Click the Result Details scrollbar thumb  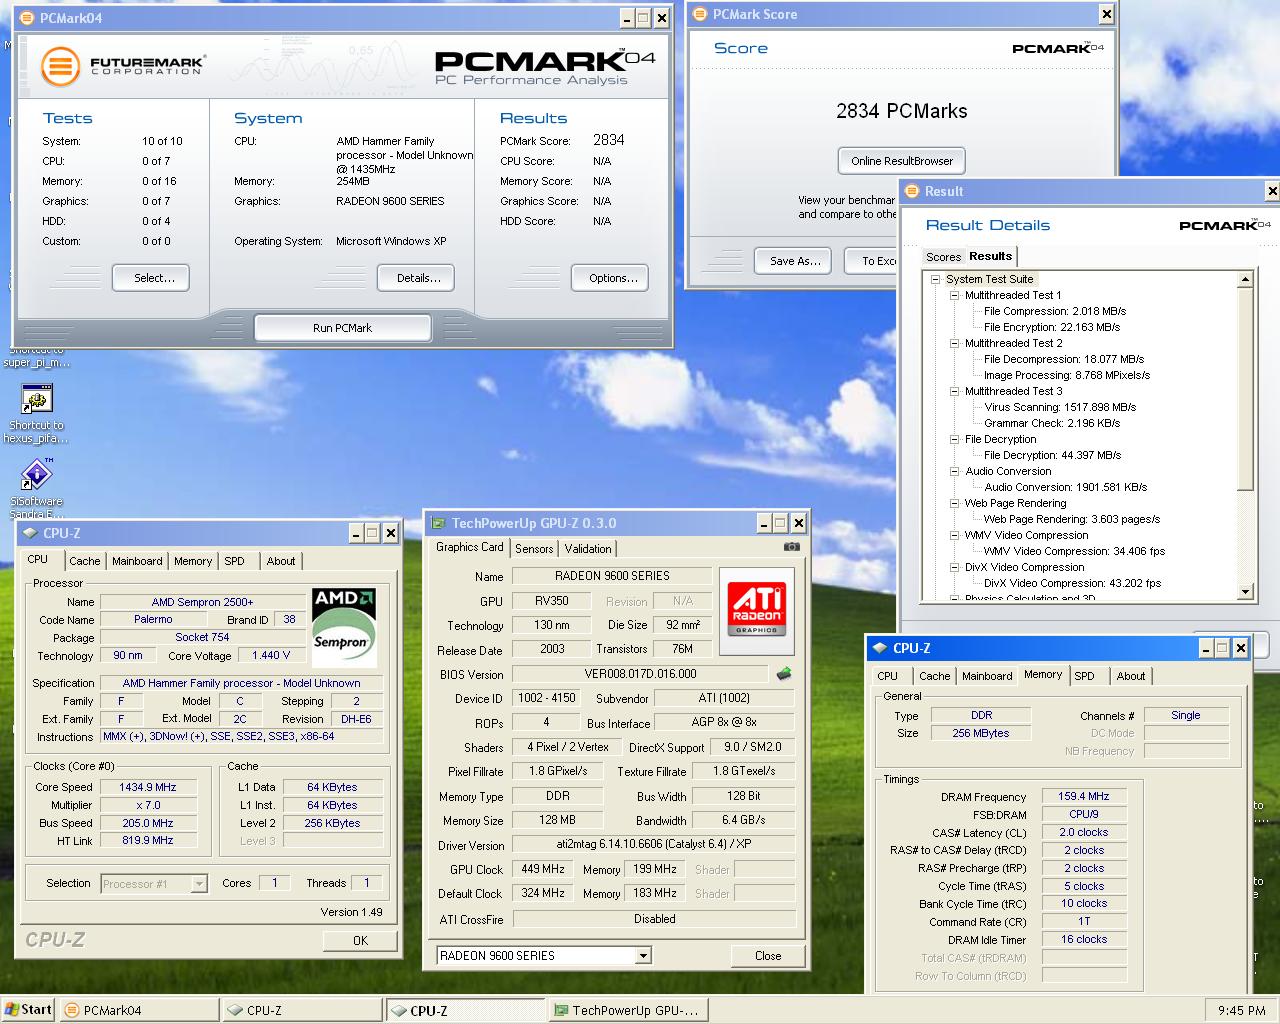point(1245,389)
